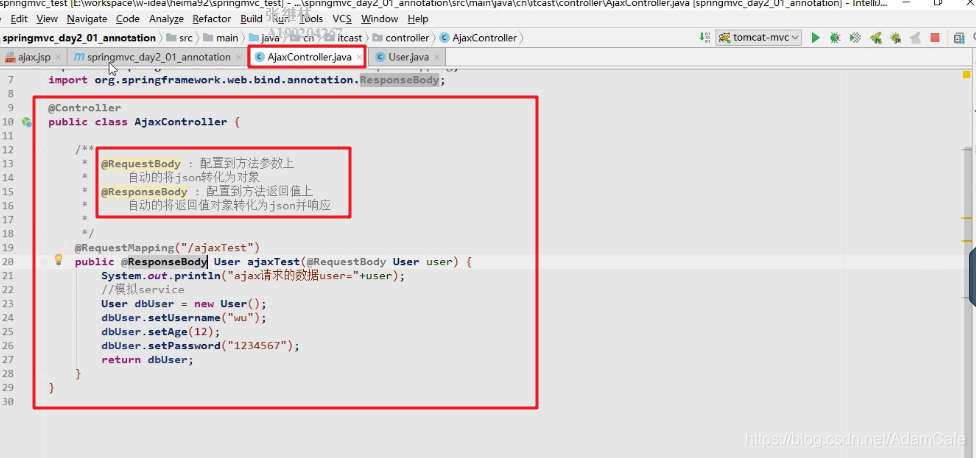
Task: Open the Navigate menu
Action: coord(87,19)
